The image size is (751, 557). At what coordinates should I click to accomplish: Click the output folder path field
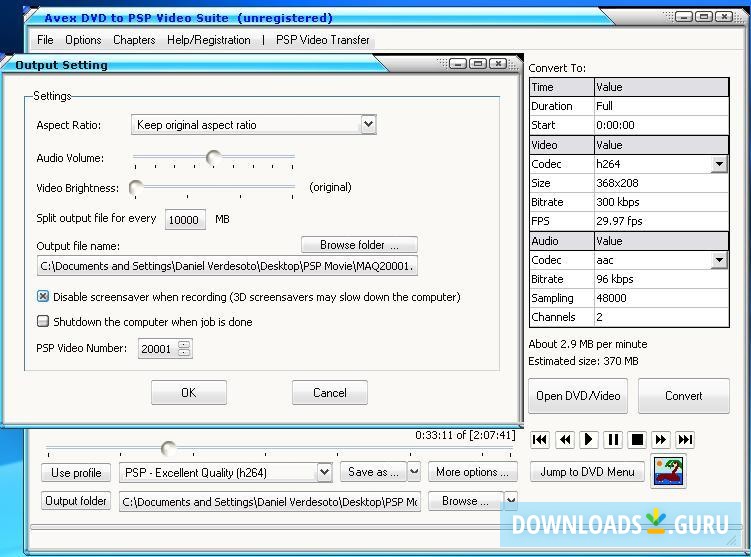[x=270, y=501]
